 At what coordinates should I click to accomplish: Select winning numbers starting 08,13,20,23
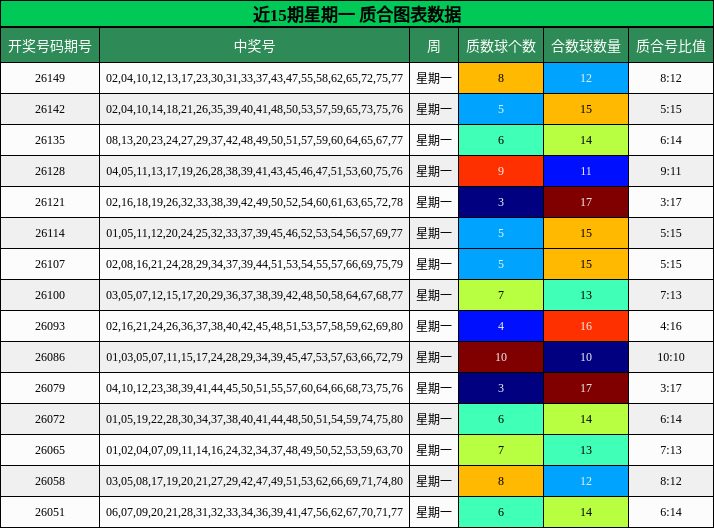click(255, 140)
